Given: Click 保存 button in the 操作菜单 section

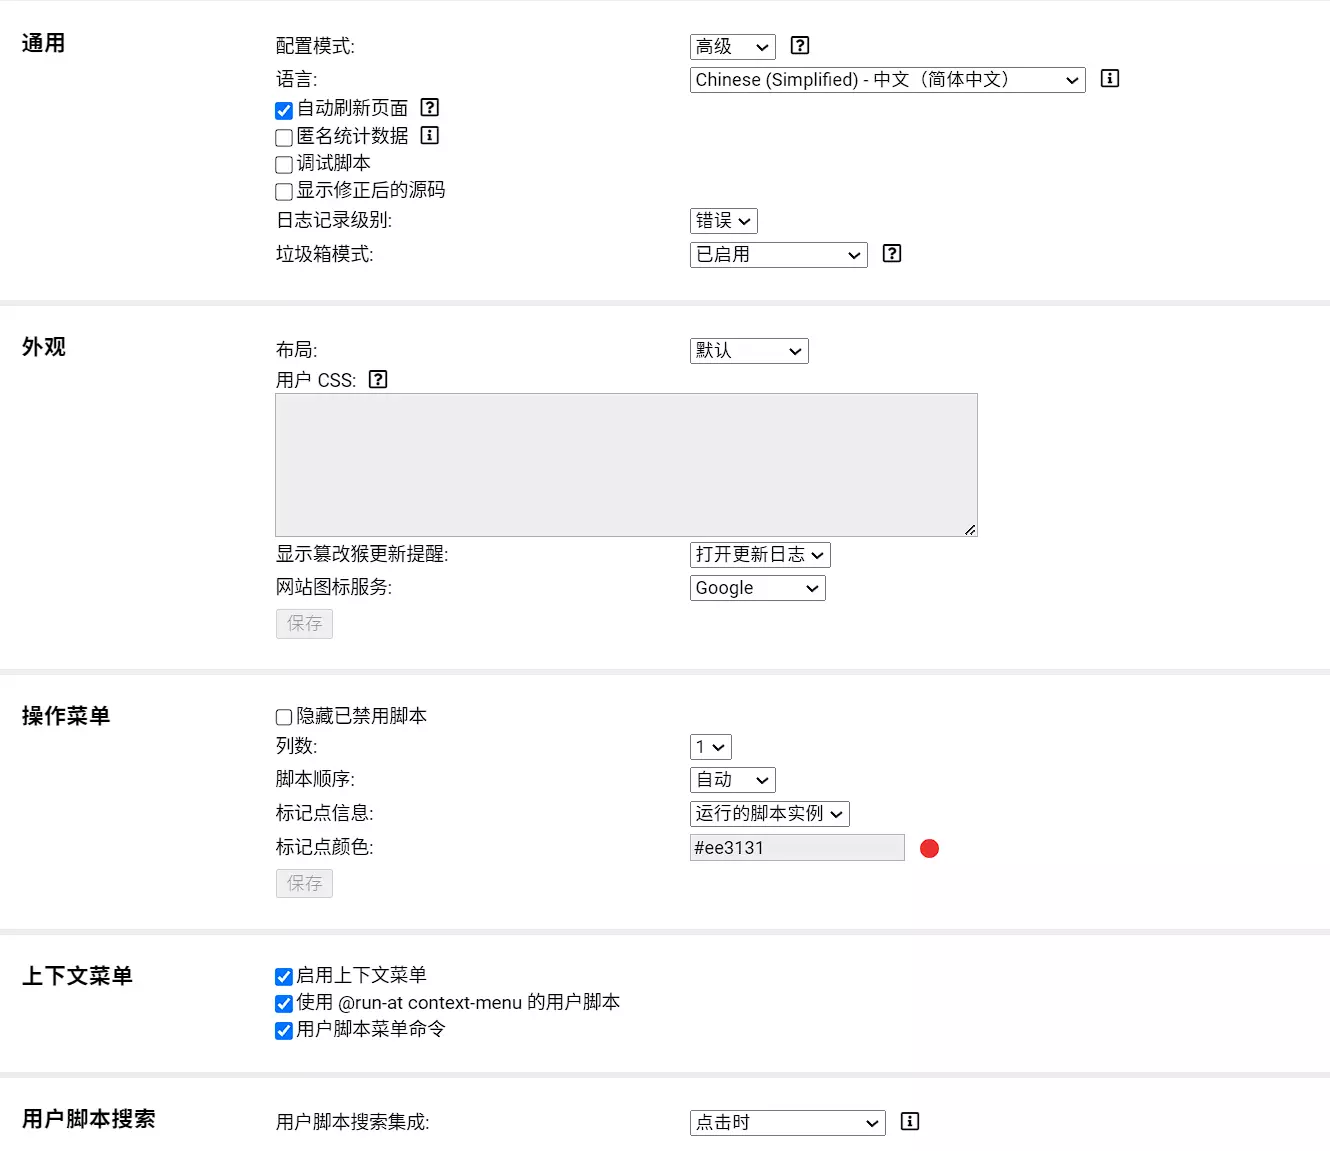Looking at the screenshot, I should tap(304, 883).
